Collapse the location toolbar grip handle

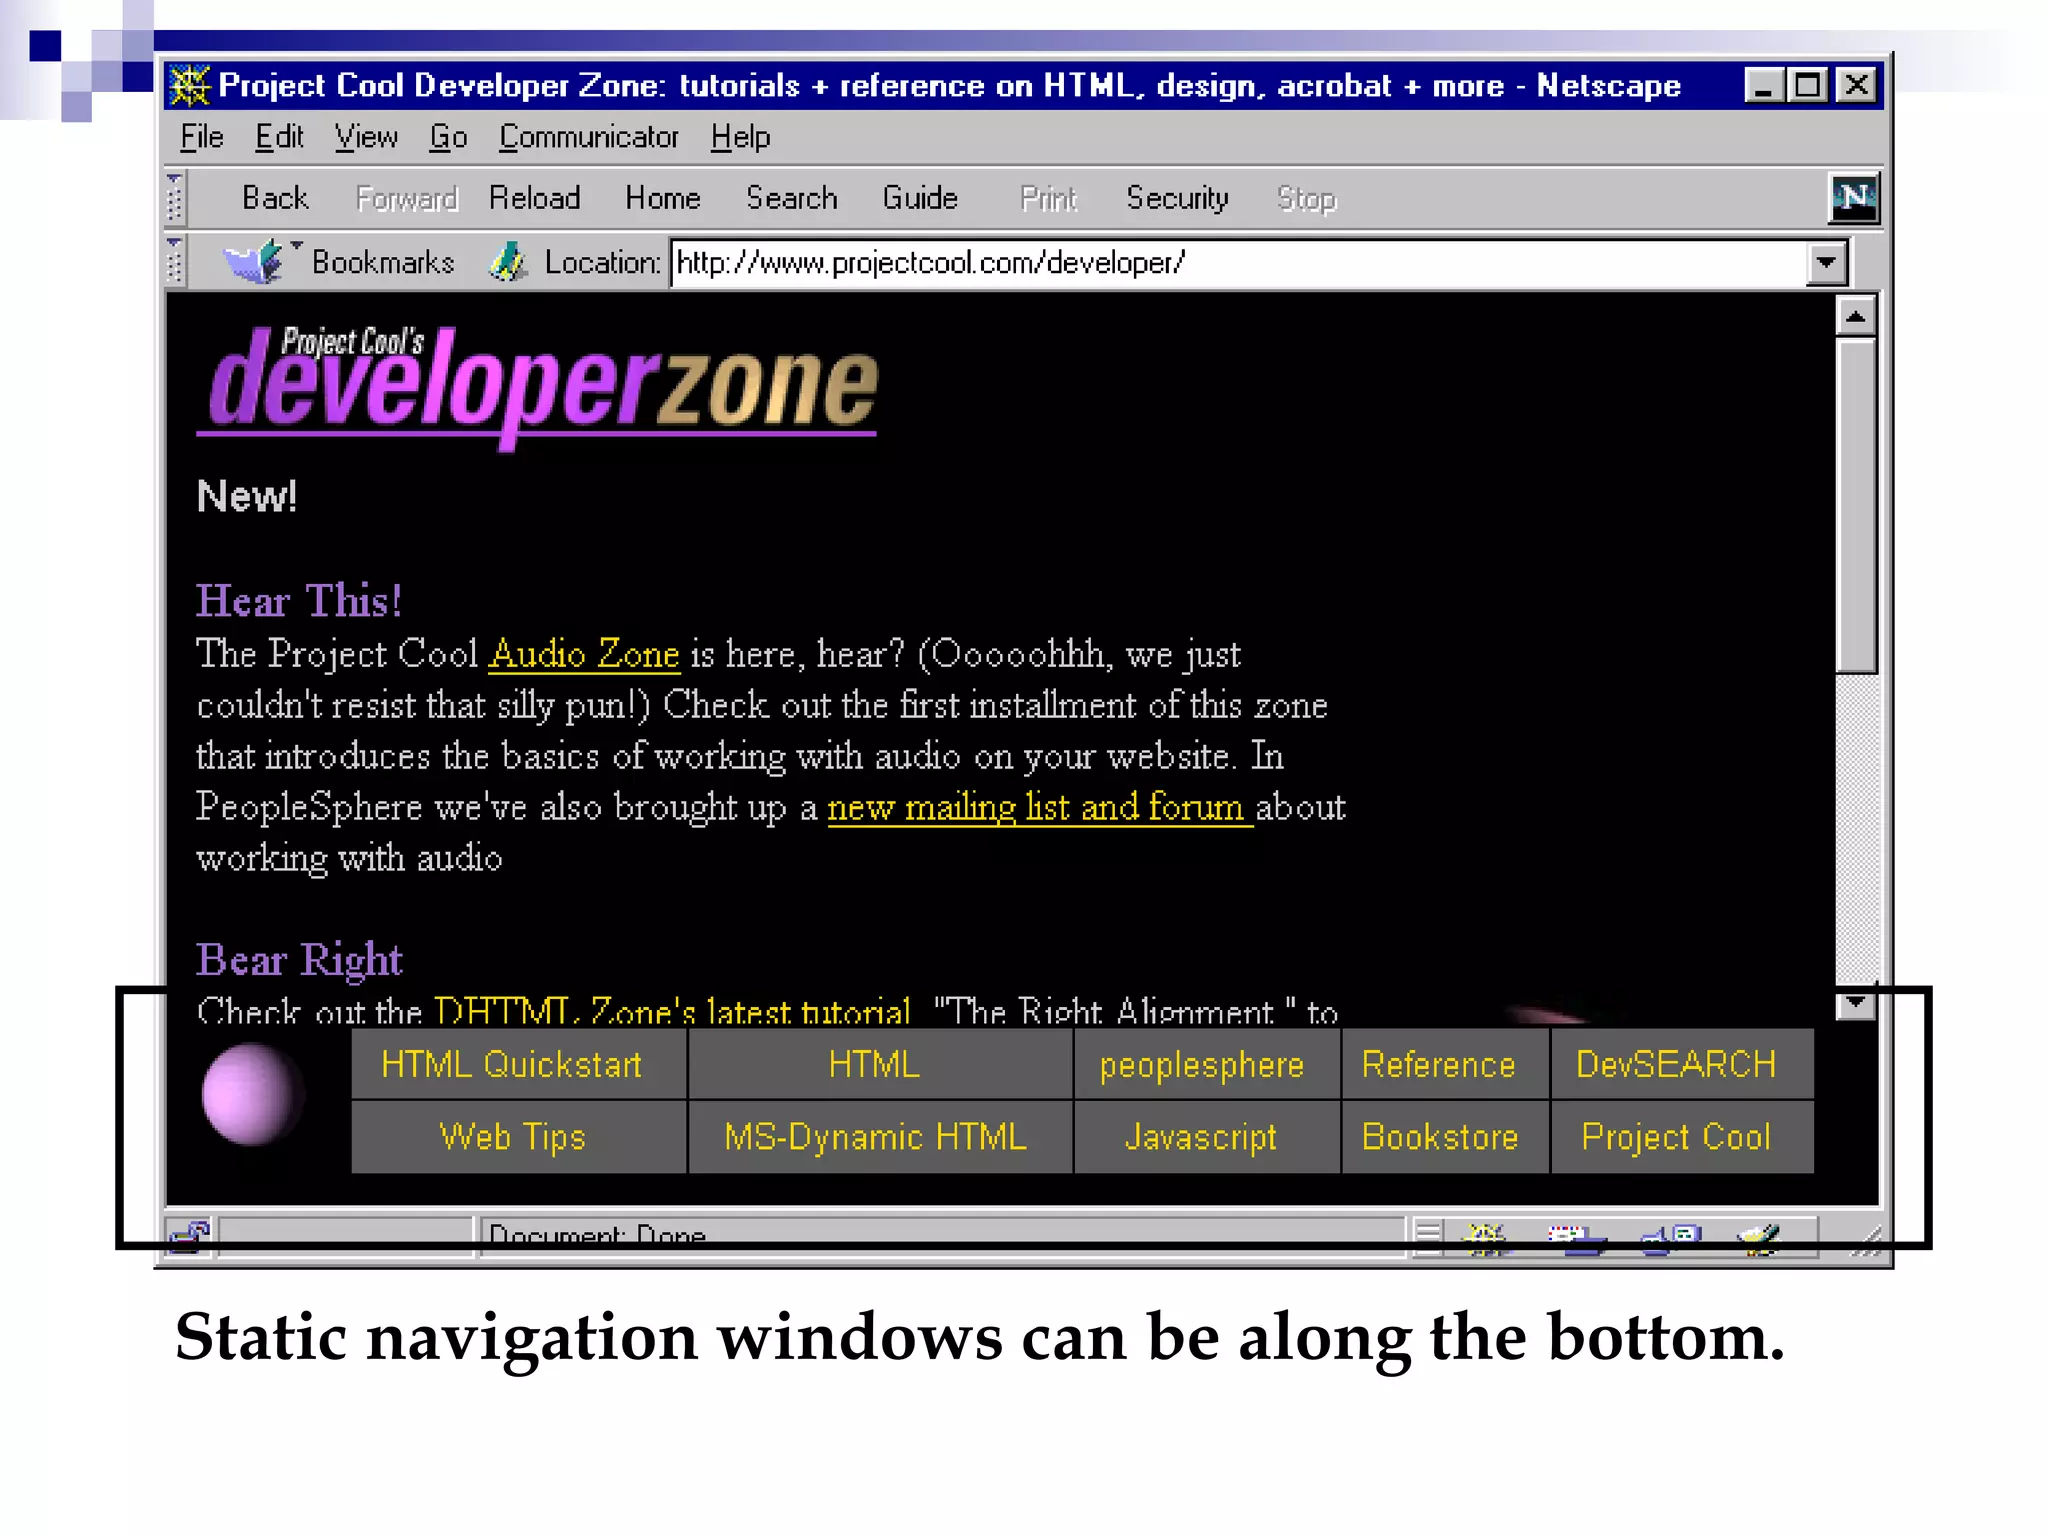(x=175, y=261)
